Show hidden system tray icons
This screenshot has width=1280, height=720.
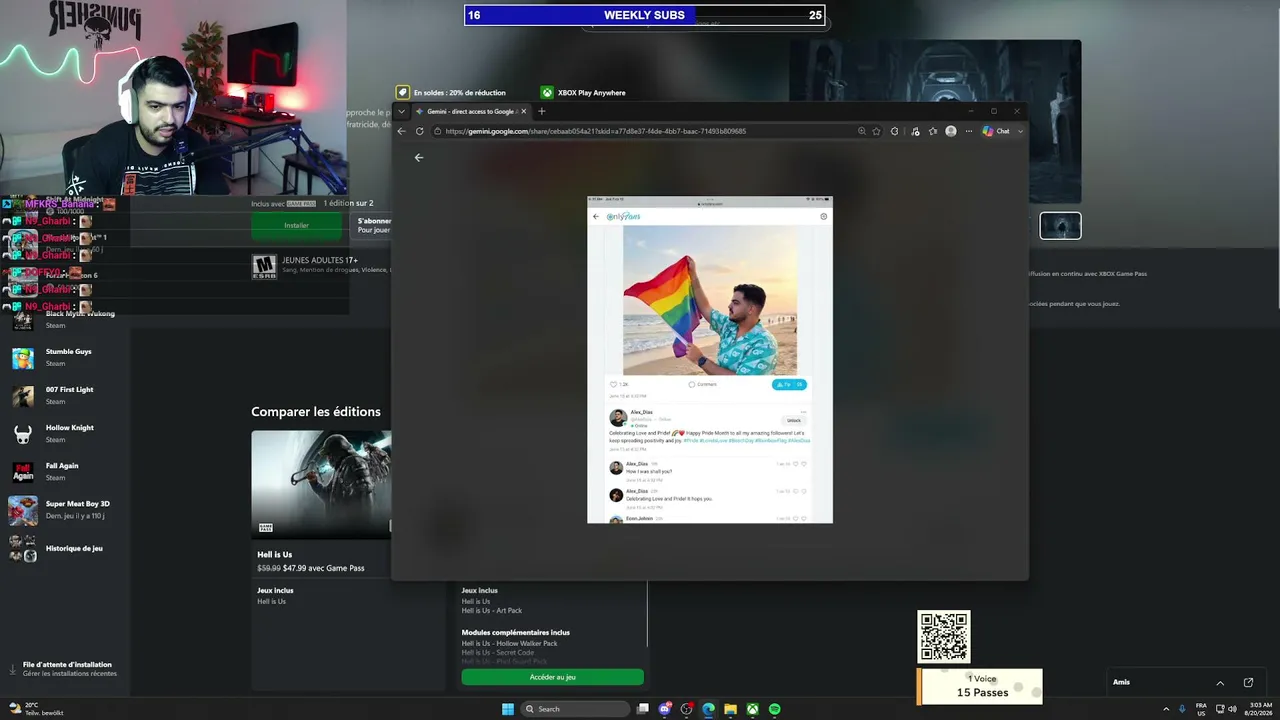pos(1166,709)
